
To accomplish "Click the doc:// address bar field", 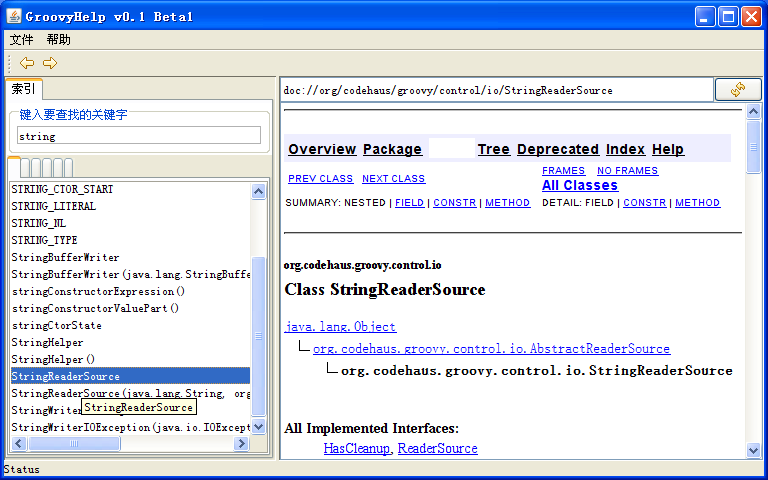I will 497,90.
